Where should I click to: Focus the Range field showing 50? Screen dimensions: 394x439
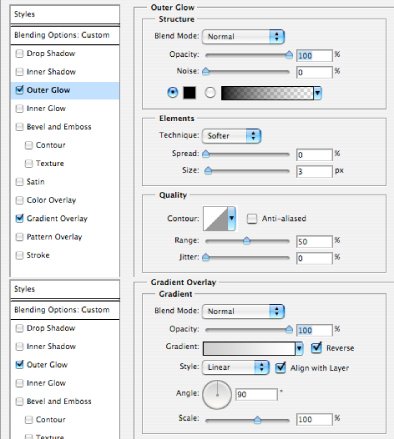(314, 241)
